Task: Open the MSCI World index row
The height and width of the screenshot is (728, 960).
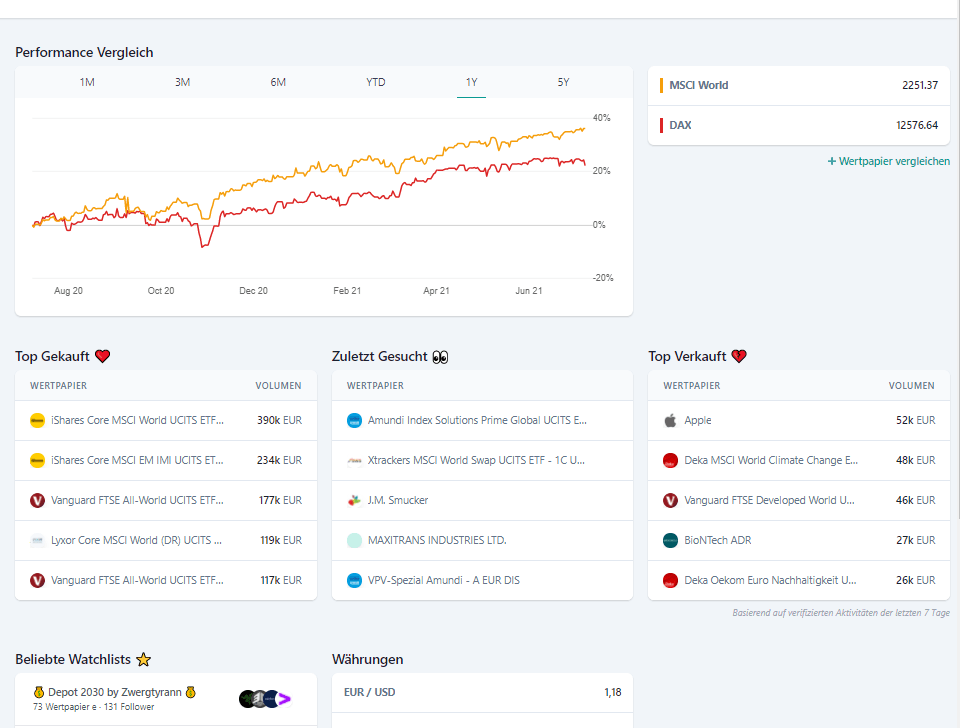Action: coord(799,86)
